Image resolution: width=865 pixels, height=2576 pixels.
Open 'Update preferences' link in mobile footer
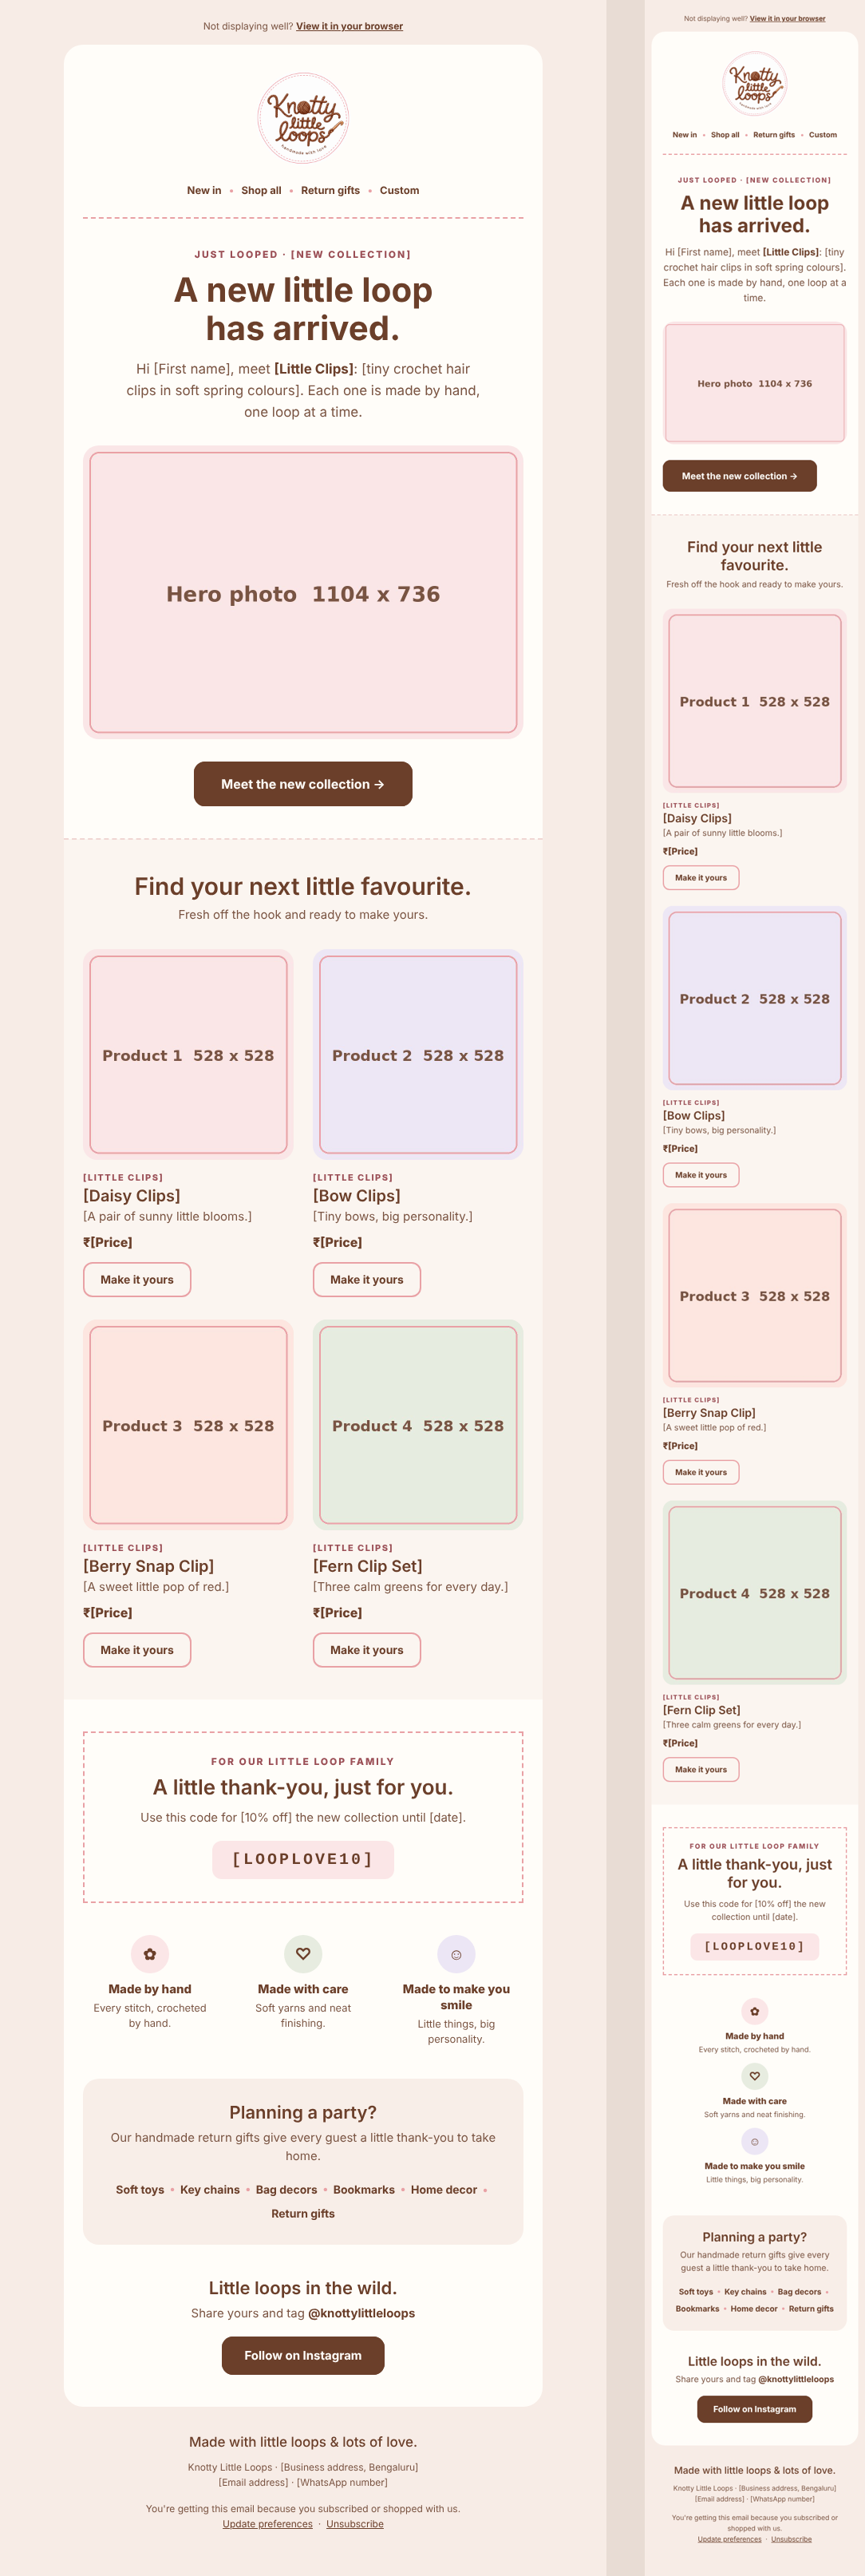pos(729,2538)
